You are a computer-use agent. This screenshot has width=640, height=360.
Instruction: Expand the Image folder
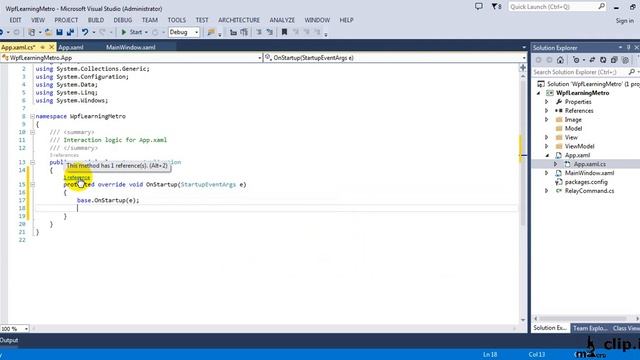pyautogui.click(x=547, y=120)
